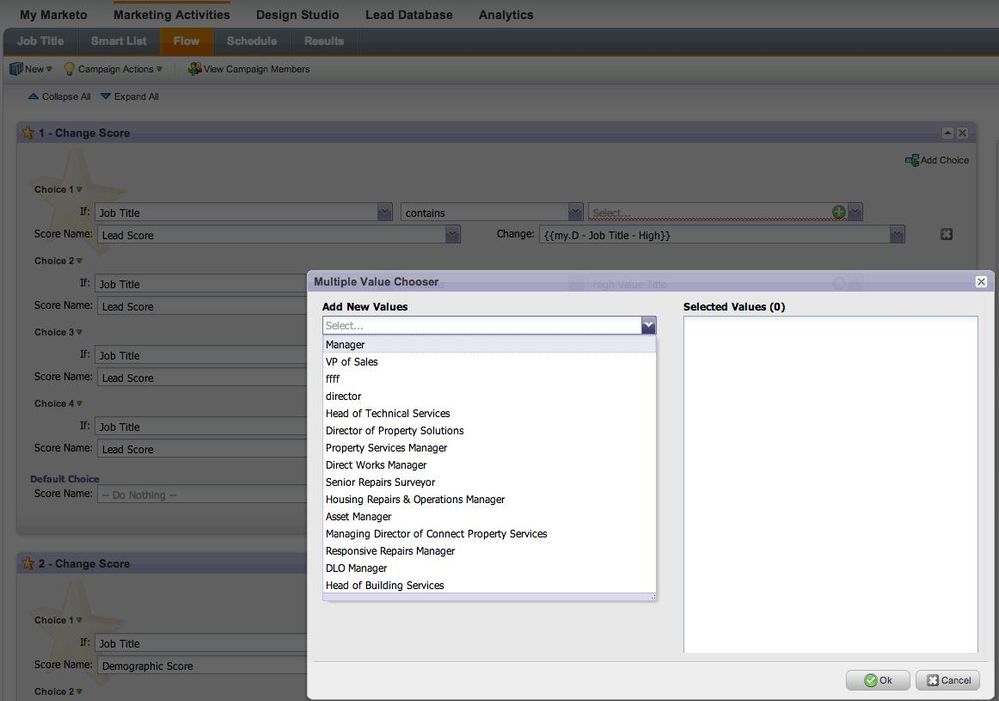Click View Campaign Members icon
The image size is (999, 701).
(x=194, y=69)
